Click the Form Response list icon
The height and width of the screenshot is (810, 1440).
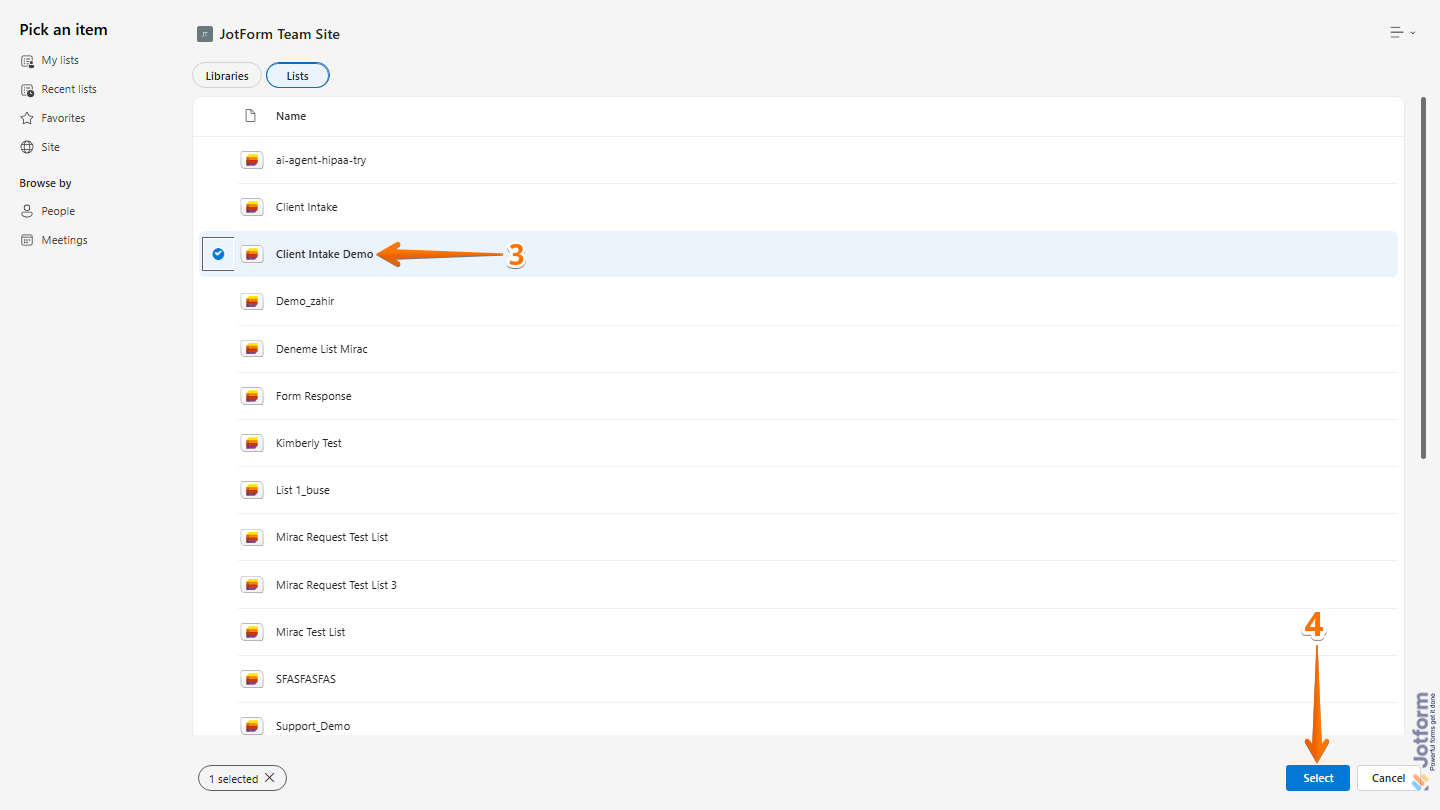(252, 396)
